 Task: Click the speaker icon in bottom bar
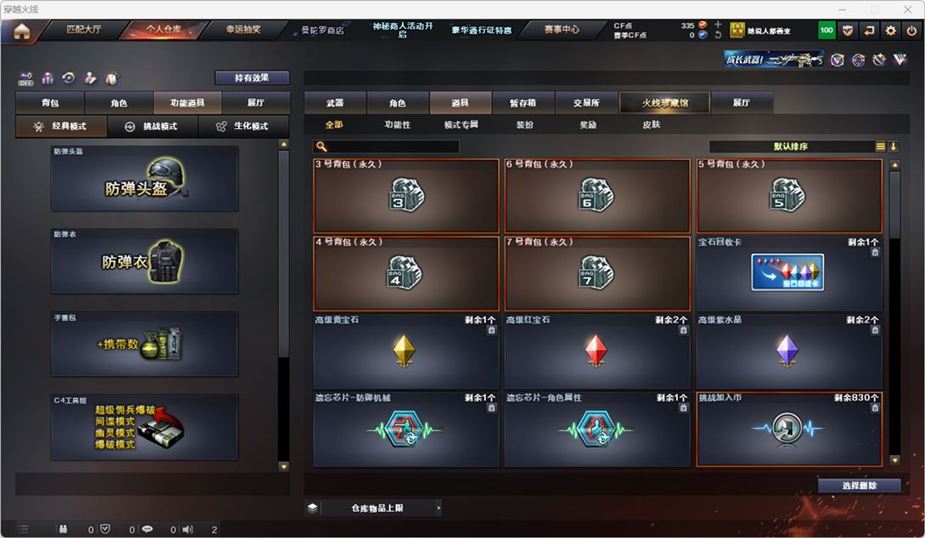pyautogui.click(x=188, y=529)
